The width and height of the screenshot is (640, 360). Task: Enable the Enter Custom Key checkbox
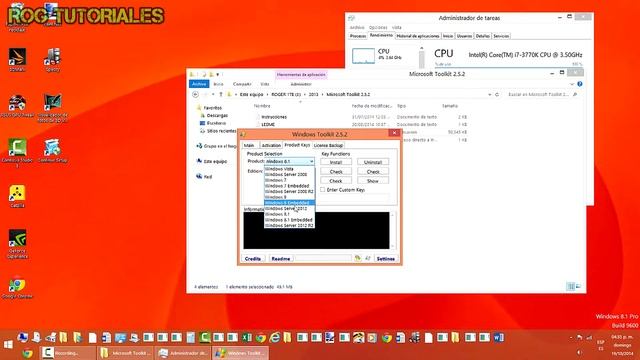coord(323,190)
